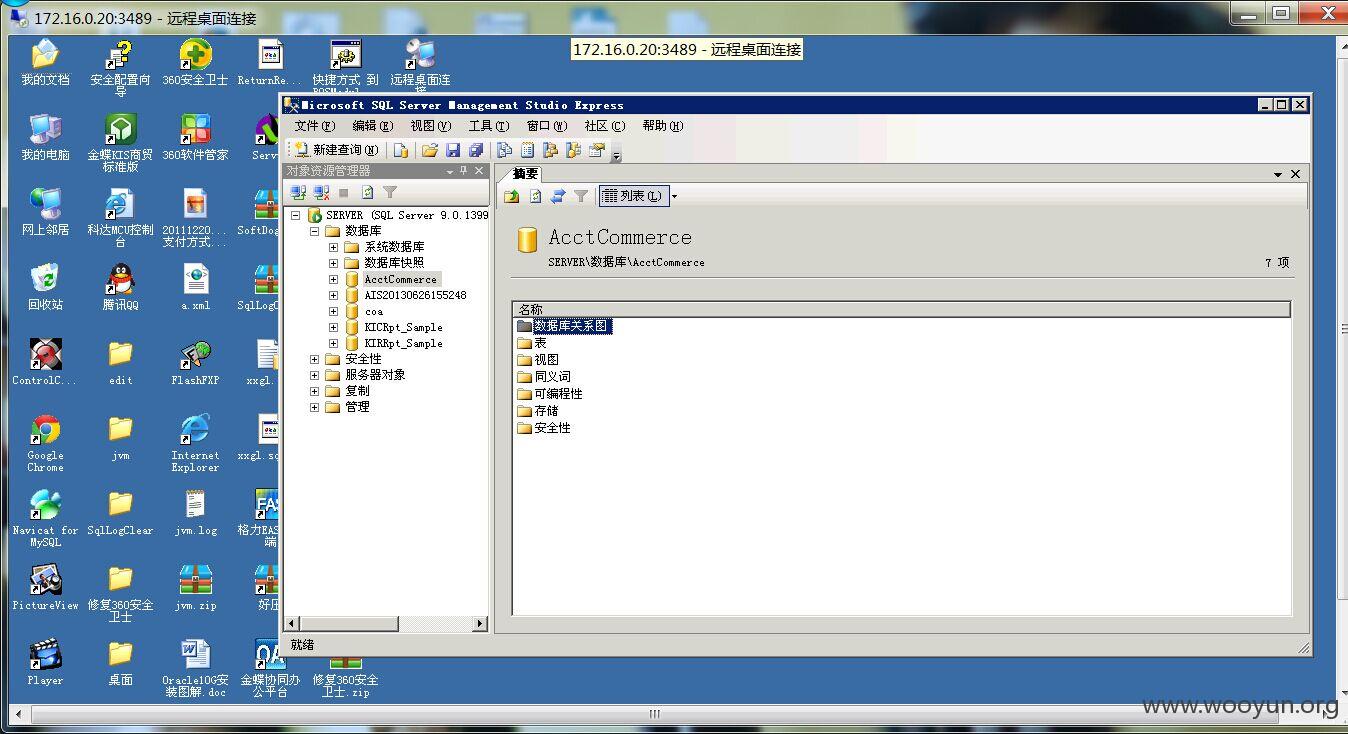Select the SERVER (SQL Server 9.0.1399) node
Viewport: 1348px width, 734px height.
tap(407, 215)
